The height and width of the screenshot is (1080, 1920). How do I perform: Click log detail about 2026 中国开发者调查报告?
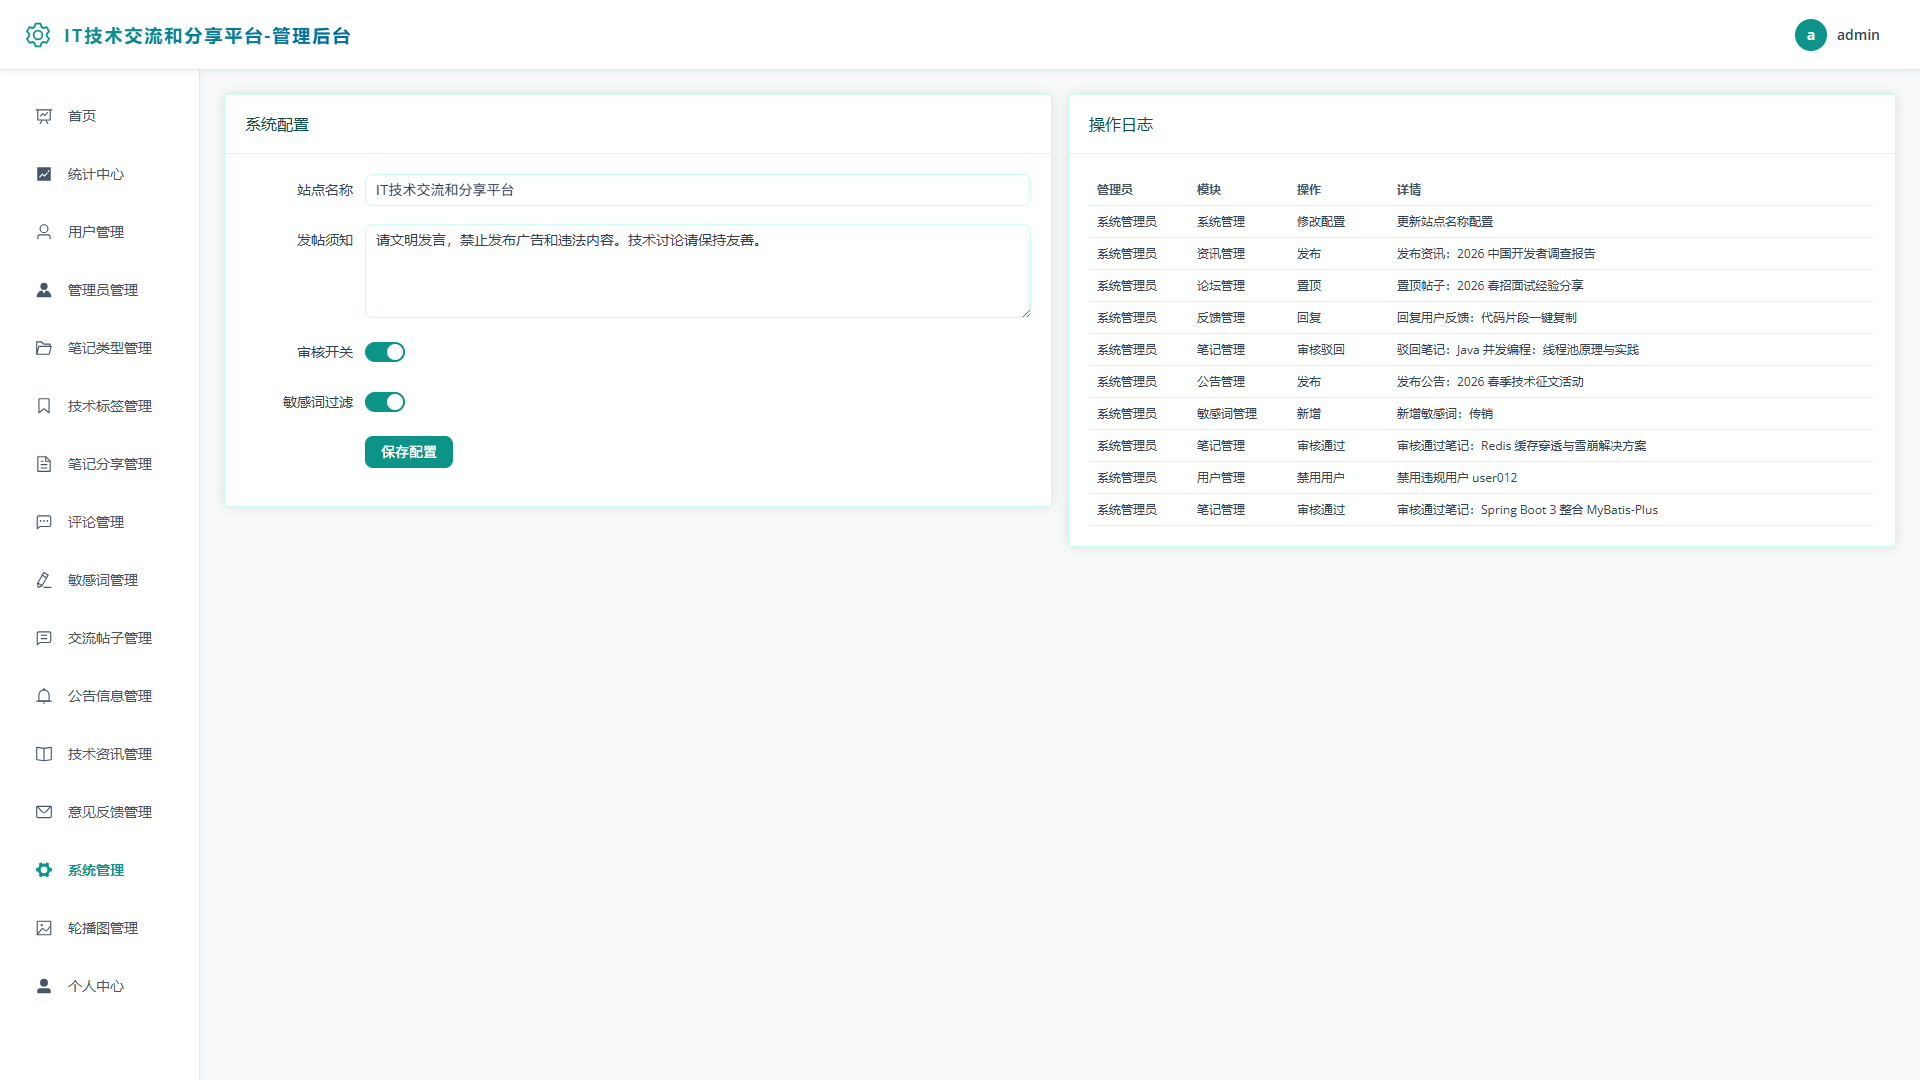[1496, 254]
